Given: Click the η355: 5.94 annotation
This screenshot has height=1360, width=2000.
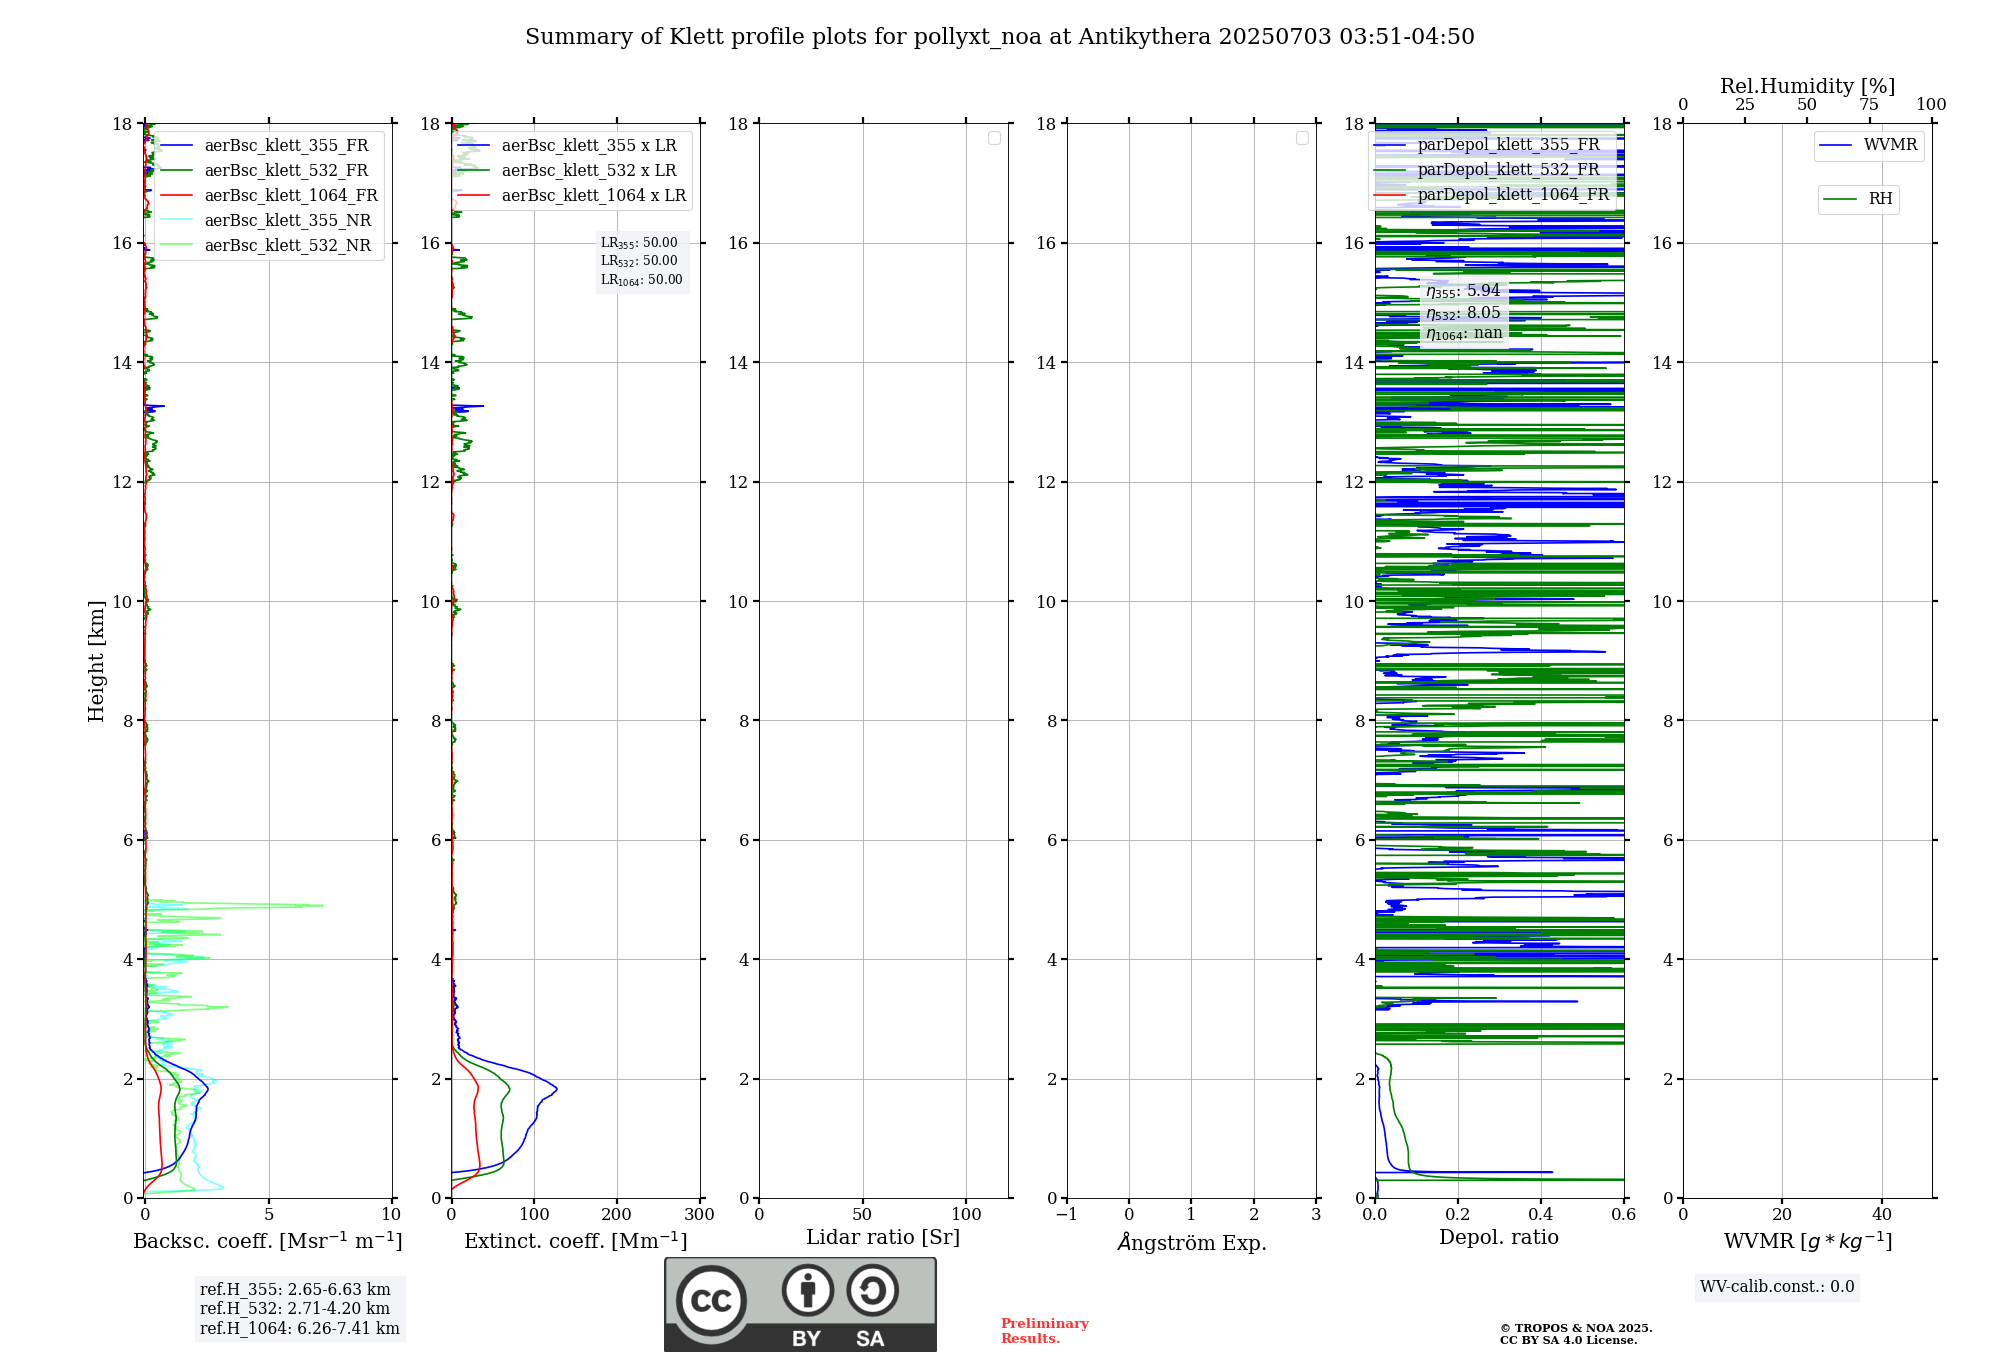Looking at the screenshot, I should point(1463,291).
